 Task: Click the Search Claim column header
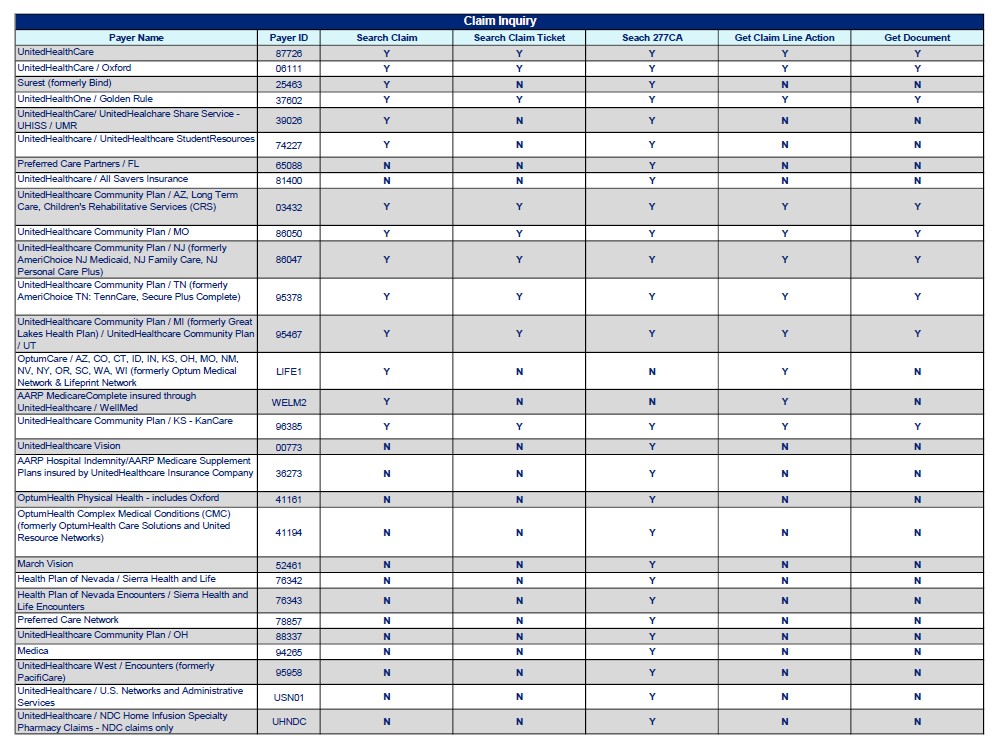pyautogui.click(x=387, y=38)
